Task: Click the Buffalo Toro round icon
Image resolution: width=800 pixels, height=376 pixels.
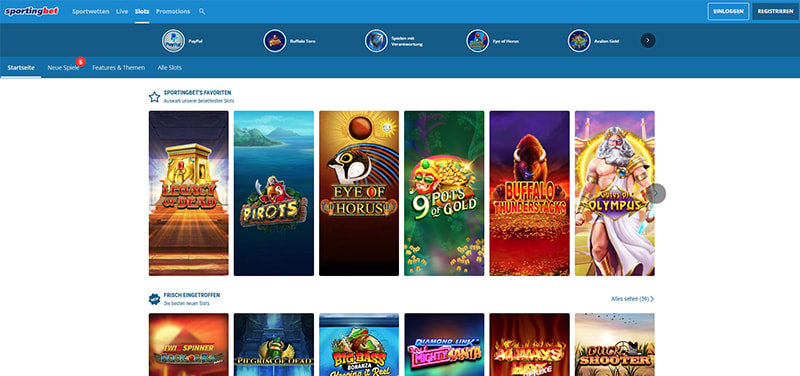Action: coord(275,41)
